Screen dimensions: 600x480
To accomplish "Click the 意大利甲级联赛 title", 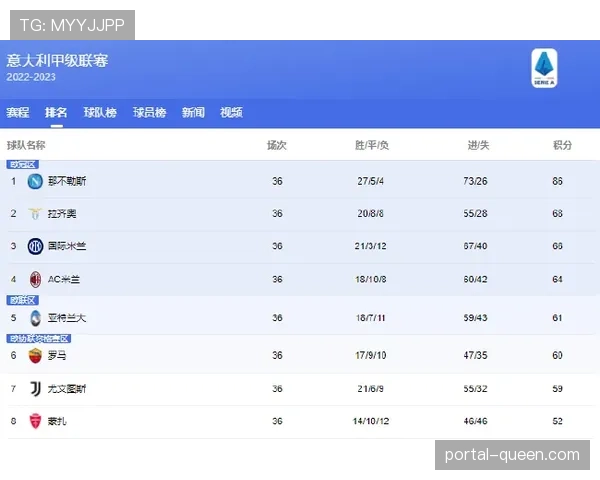I will pyautogui.click(x=57, y=60).
